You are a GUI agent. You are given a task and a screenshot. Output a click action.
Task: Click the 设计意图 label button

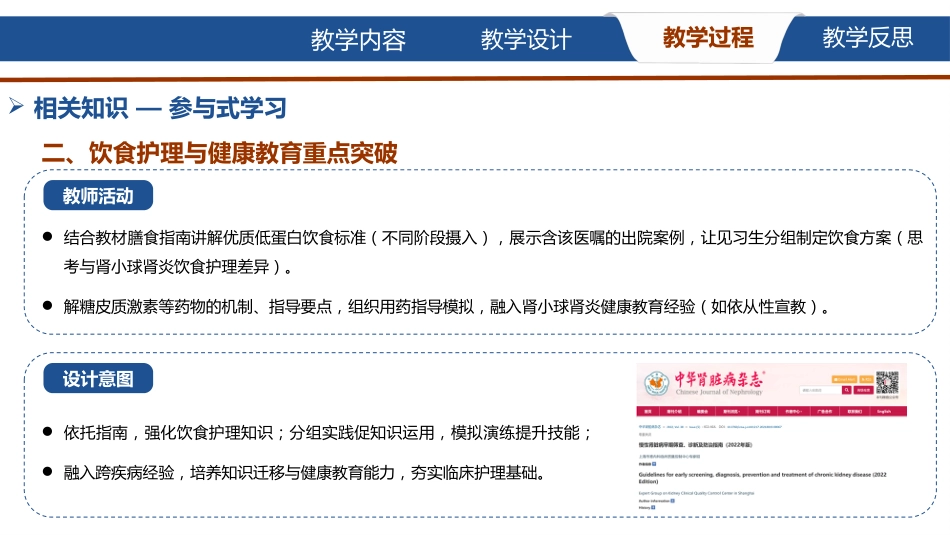point(98,379)
